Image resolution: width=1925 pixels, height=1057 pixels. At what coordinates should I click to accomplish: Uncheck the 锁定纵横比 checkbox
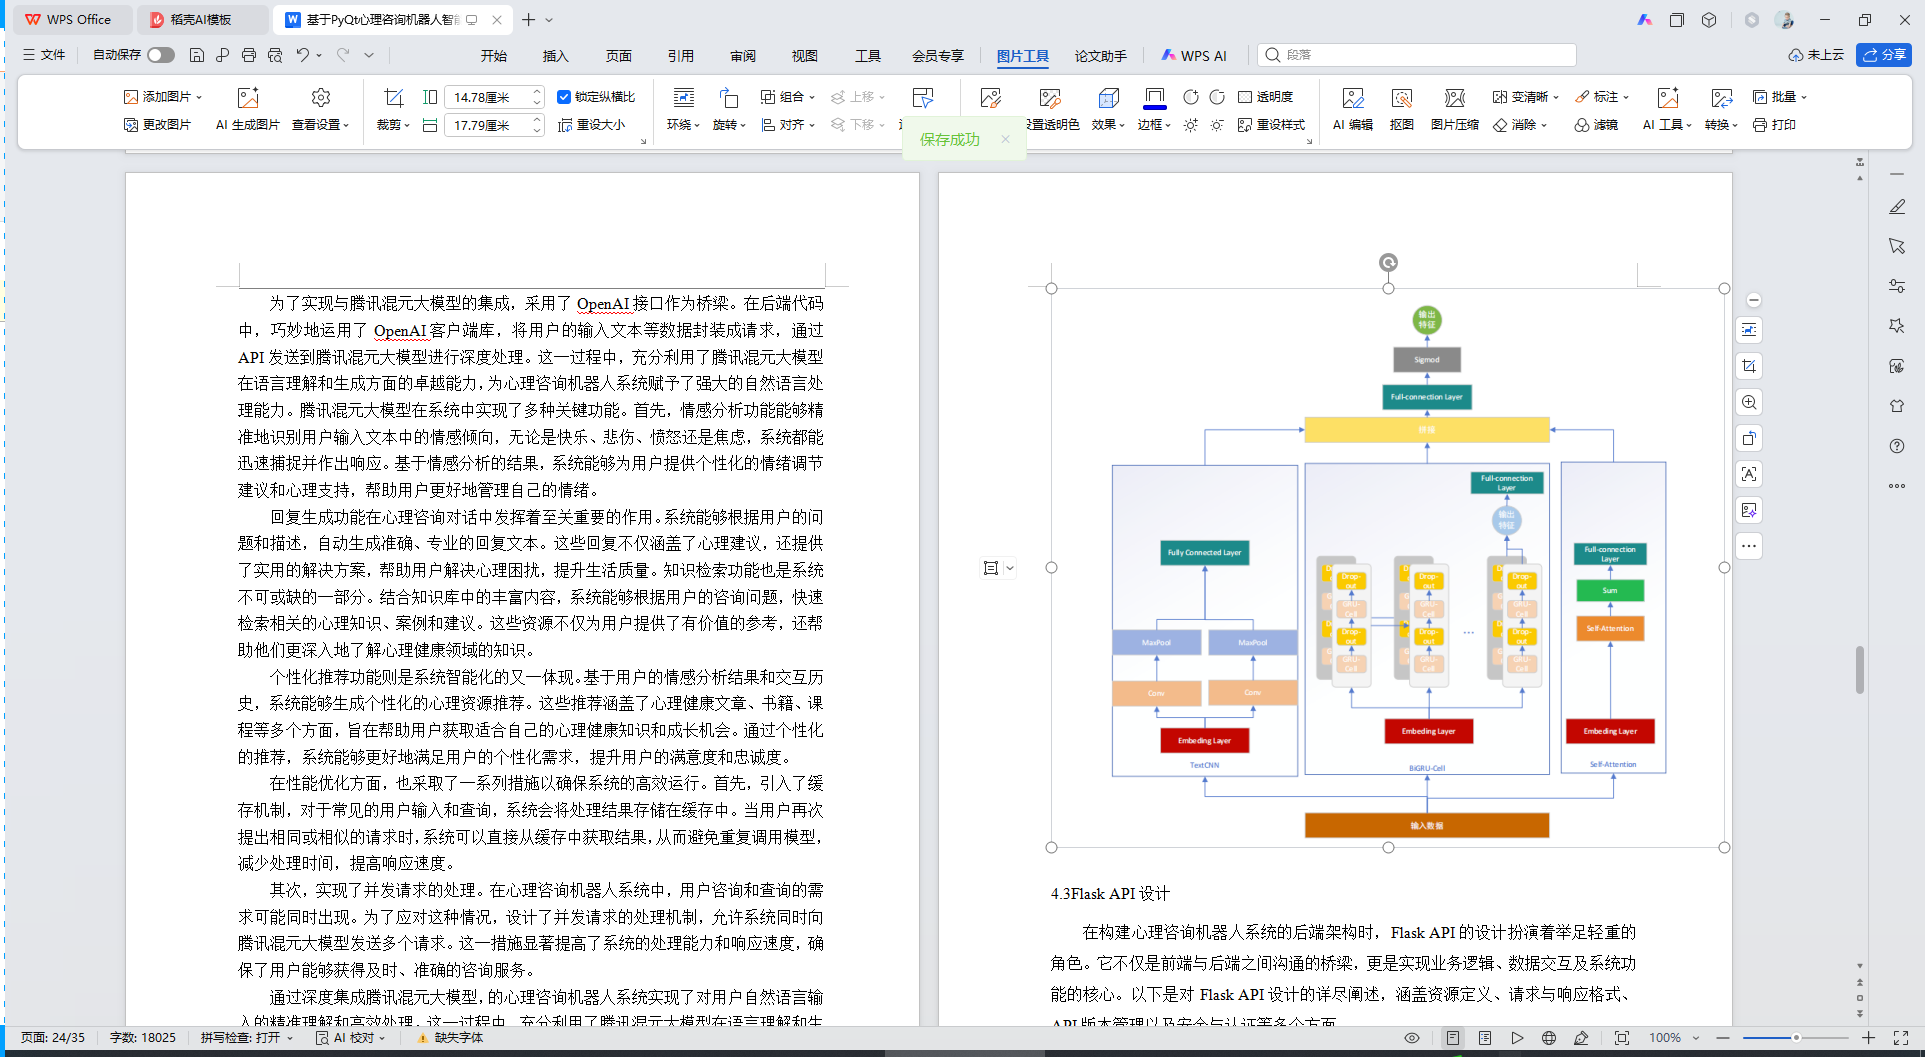(x=564, y=97)
